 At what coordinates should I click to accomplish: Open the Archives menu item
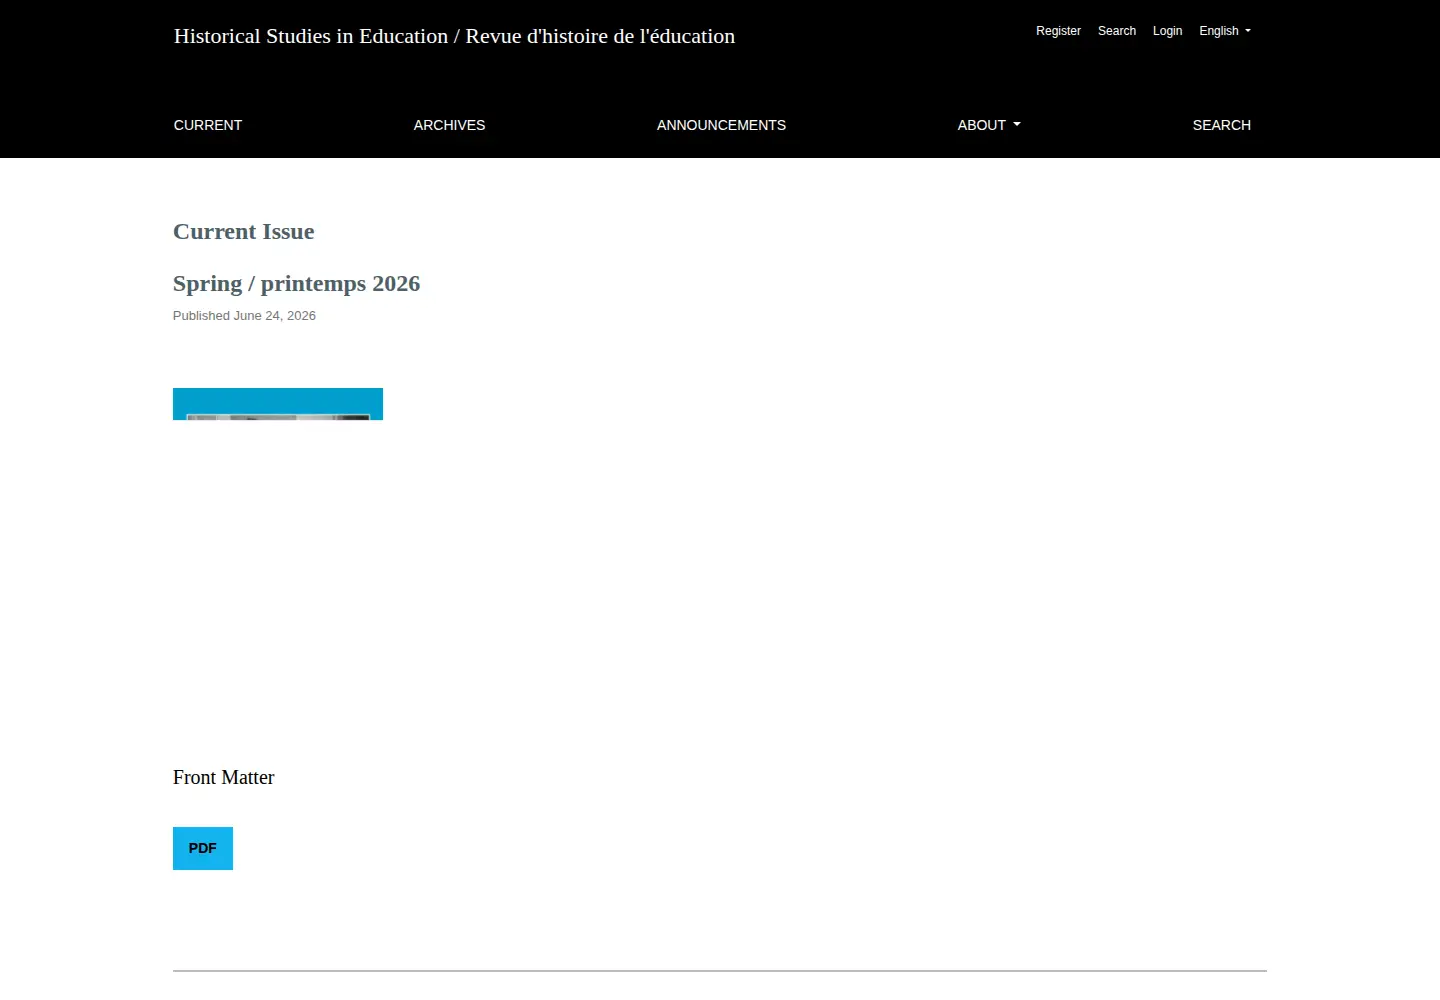(x=449, y=125)
